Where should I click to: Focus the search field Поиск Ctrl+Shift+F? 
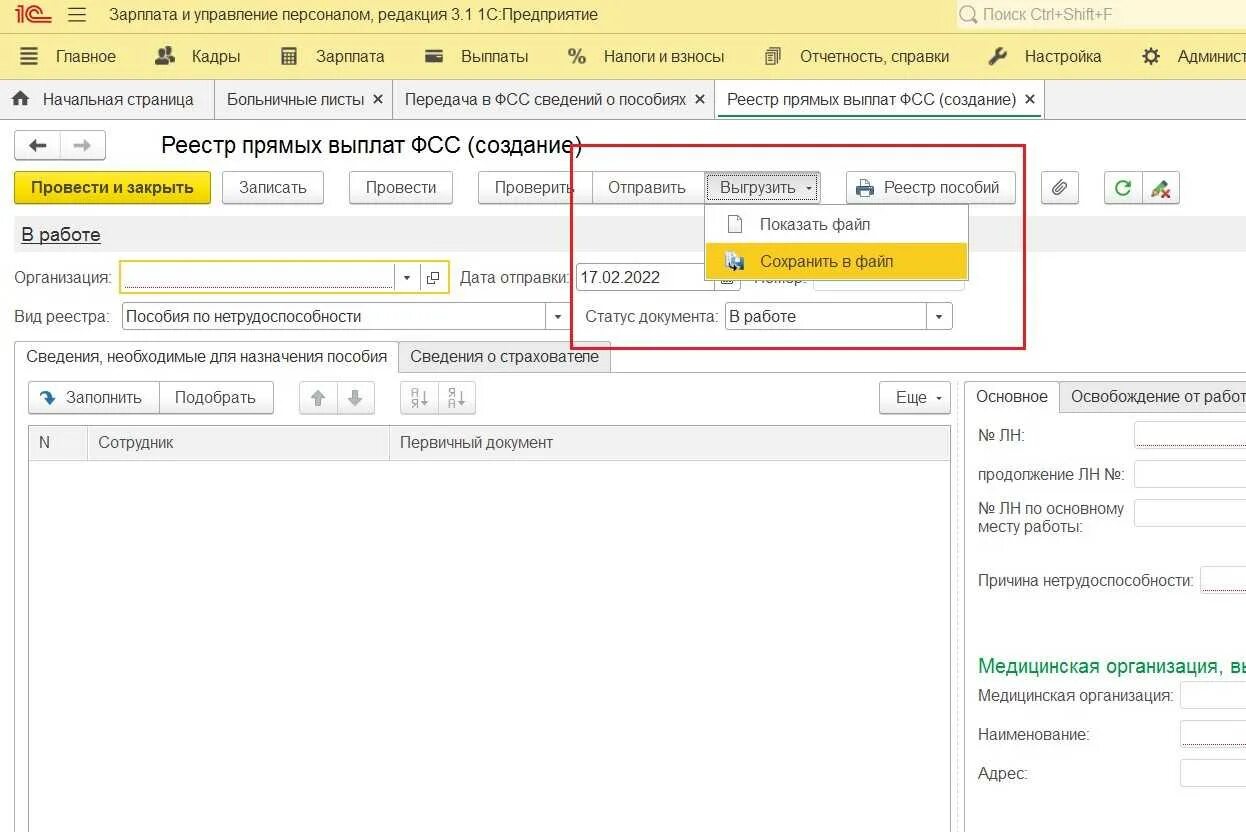[x=1100, y=15]
